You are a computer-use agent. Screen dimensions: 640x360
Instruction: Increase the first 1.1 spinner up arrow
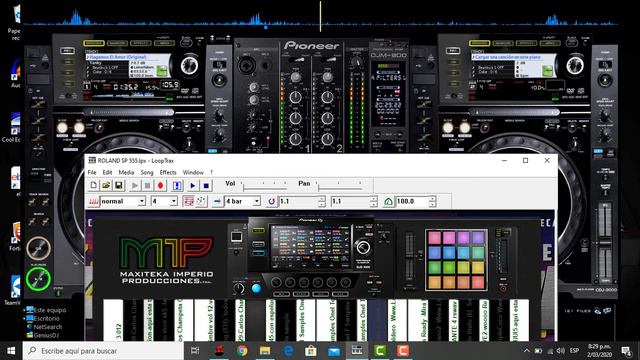click(322, 199)
